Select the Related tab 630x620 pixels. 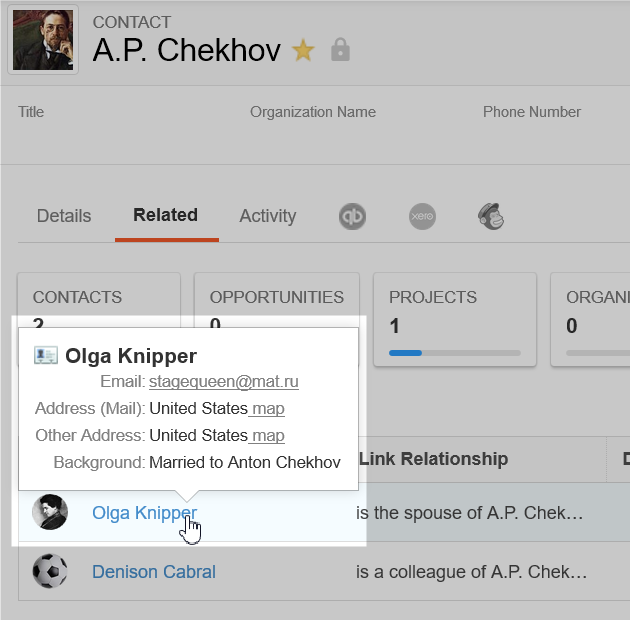pos(165,215)
